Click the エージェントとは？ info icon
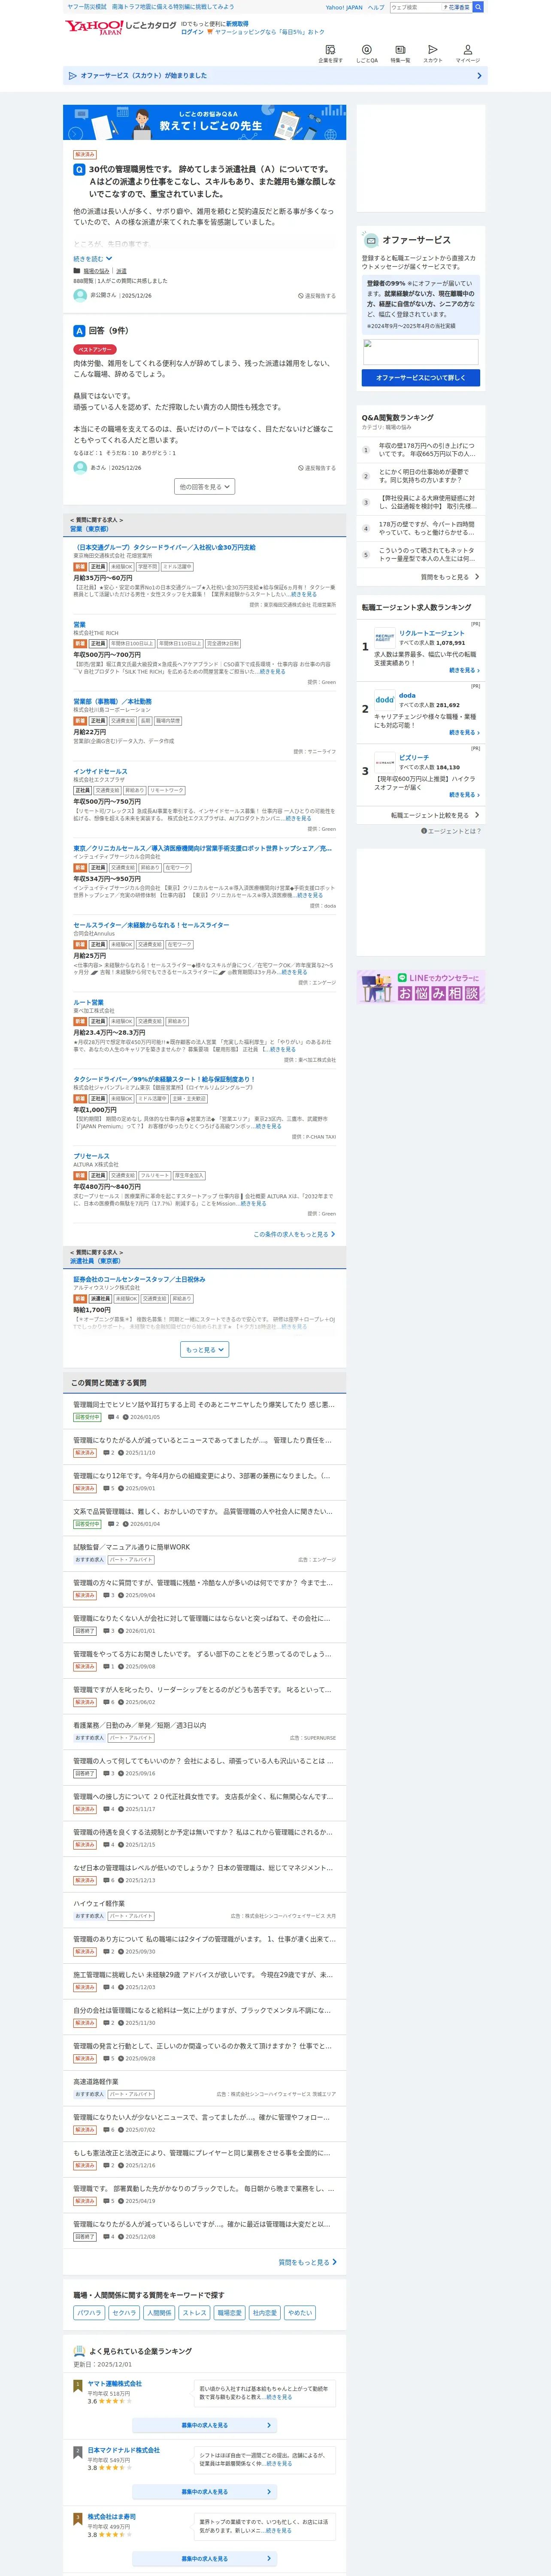The width and height of the screenshot is (551, 2576). point(424,831)
